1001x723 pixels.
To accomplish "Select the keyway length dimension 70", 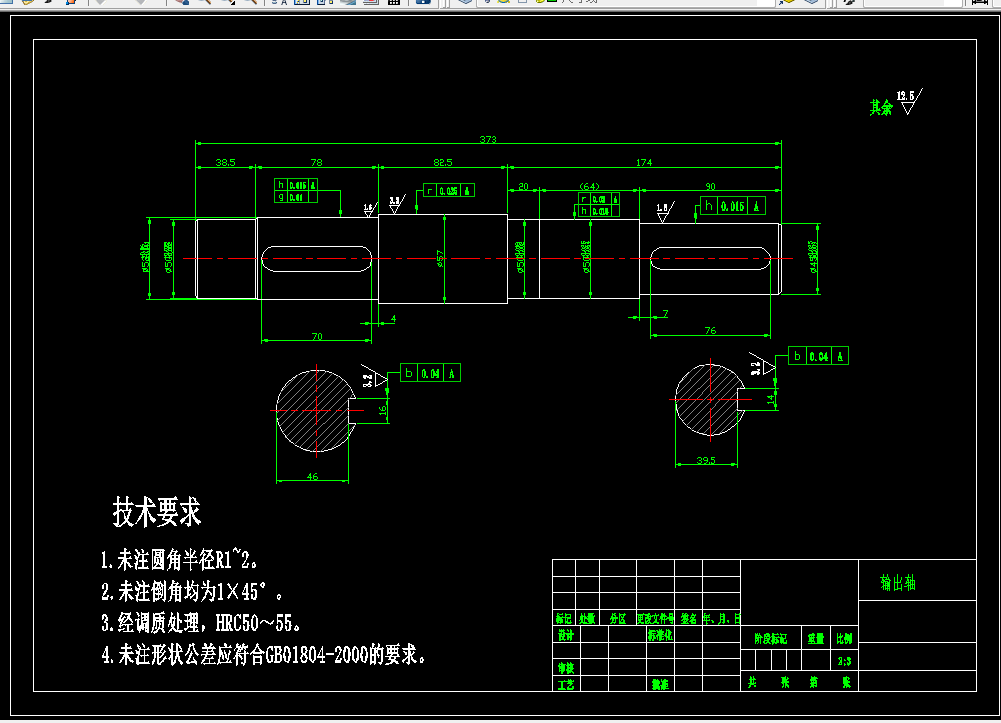I will 317,336.
